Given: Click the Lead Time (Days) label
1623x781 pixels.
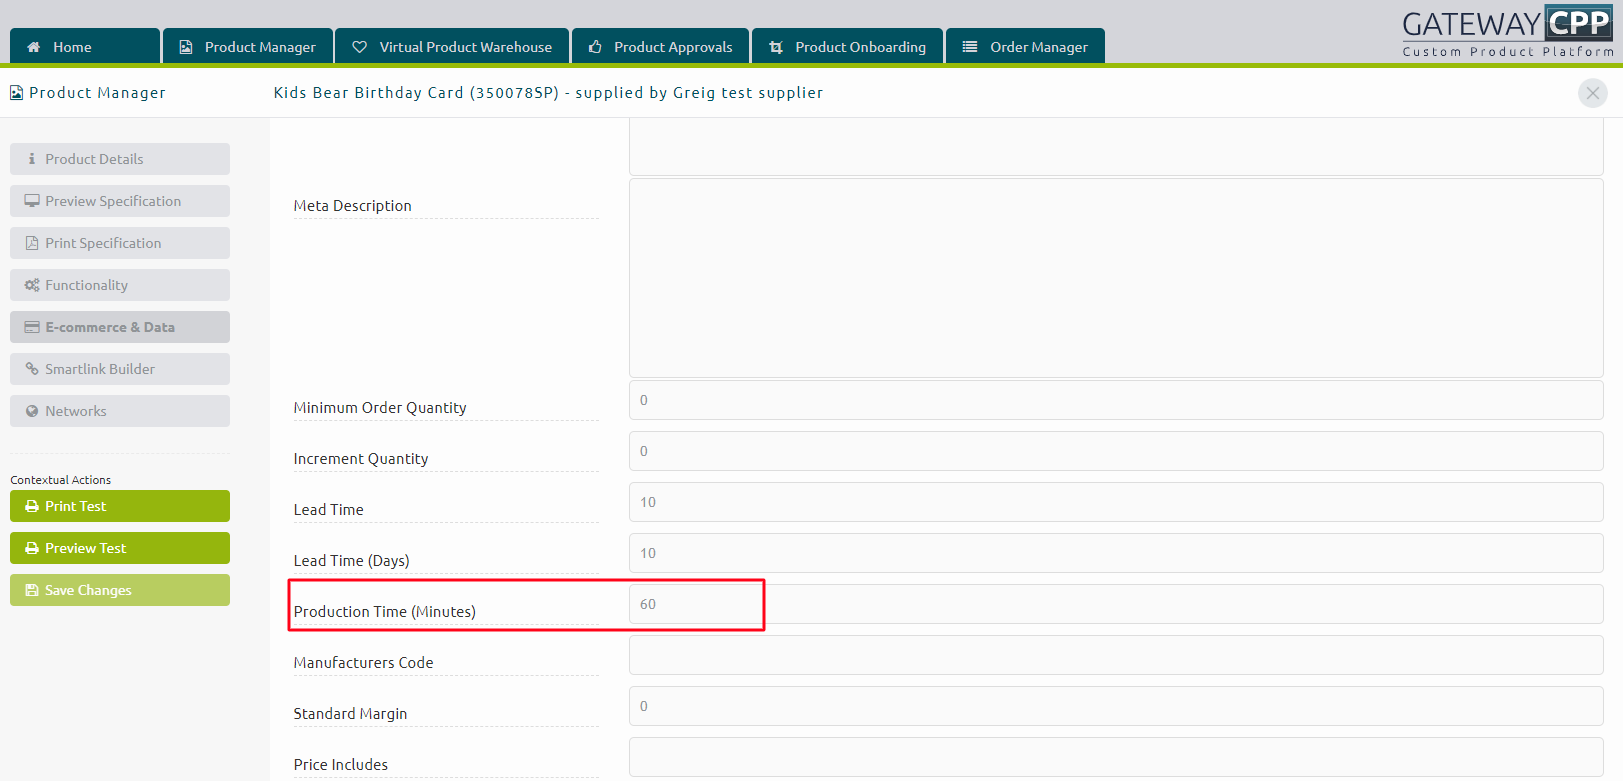Looking at the screenshot, I should [351, 561].
